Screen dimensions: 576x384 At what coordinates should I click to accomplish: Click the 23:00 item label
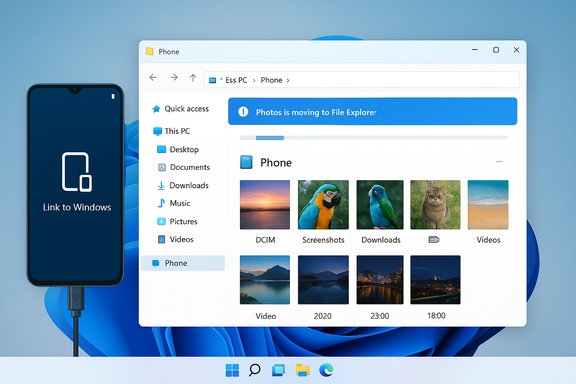(379, 316)
